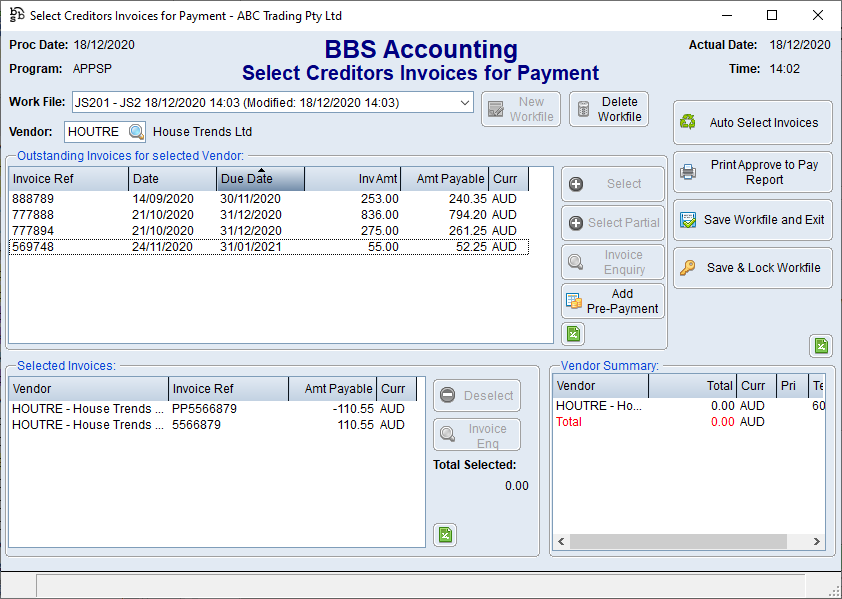This screenshot has width=842, height=599.
Task: Click Excel export icon below outstanding invoices
Action: click(573, 334)
